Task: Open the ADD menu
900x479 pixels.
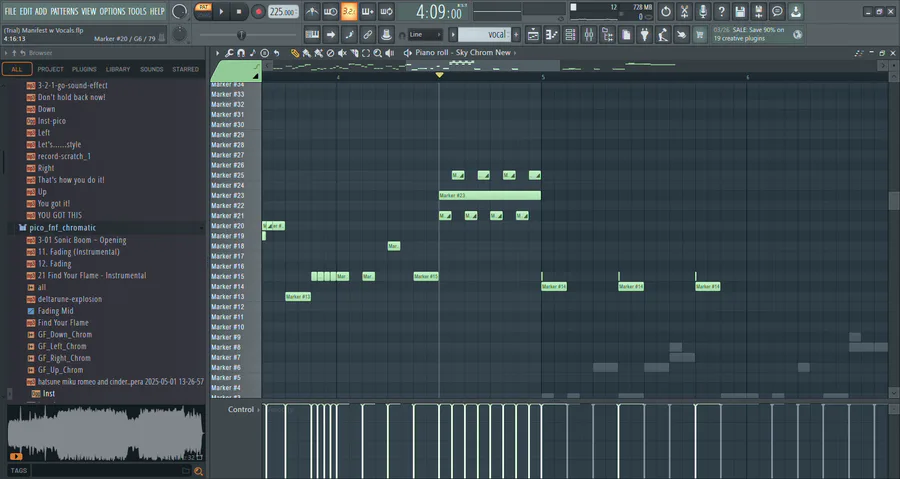Action: point(41,11)
